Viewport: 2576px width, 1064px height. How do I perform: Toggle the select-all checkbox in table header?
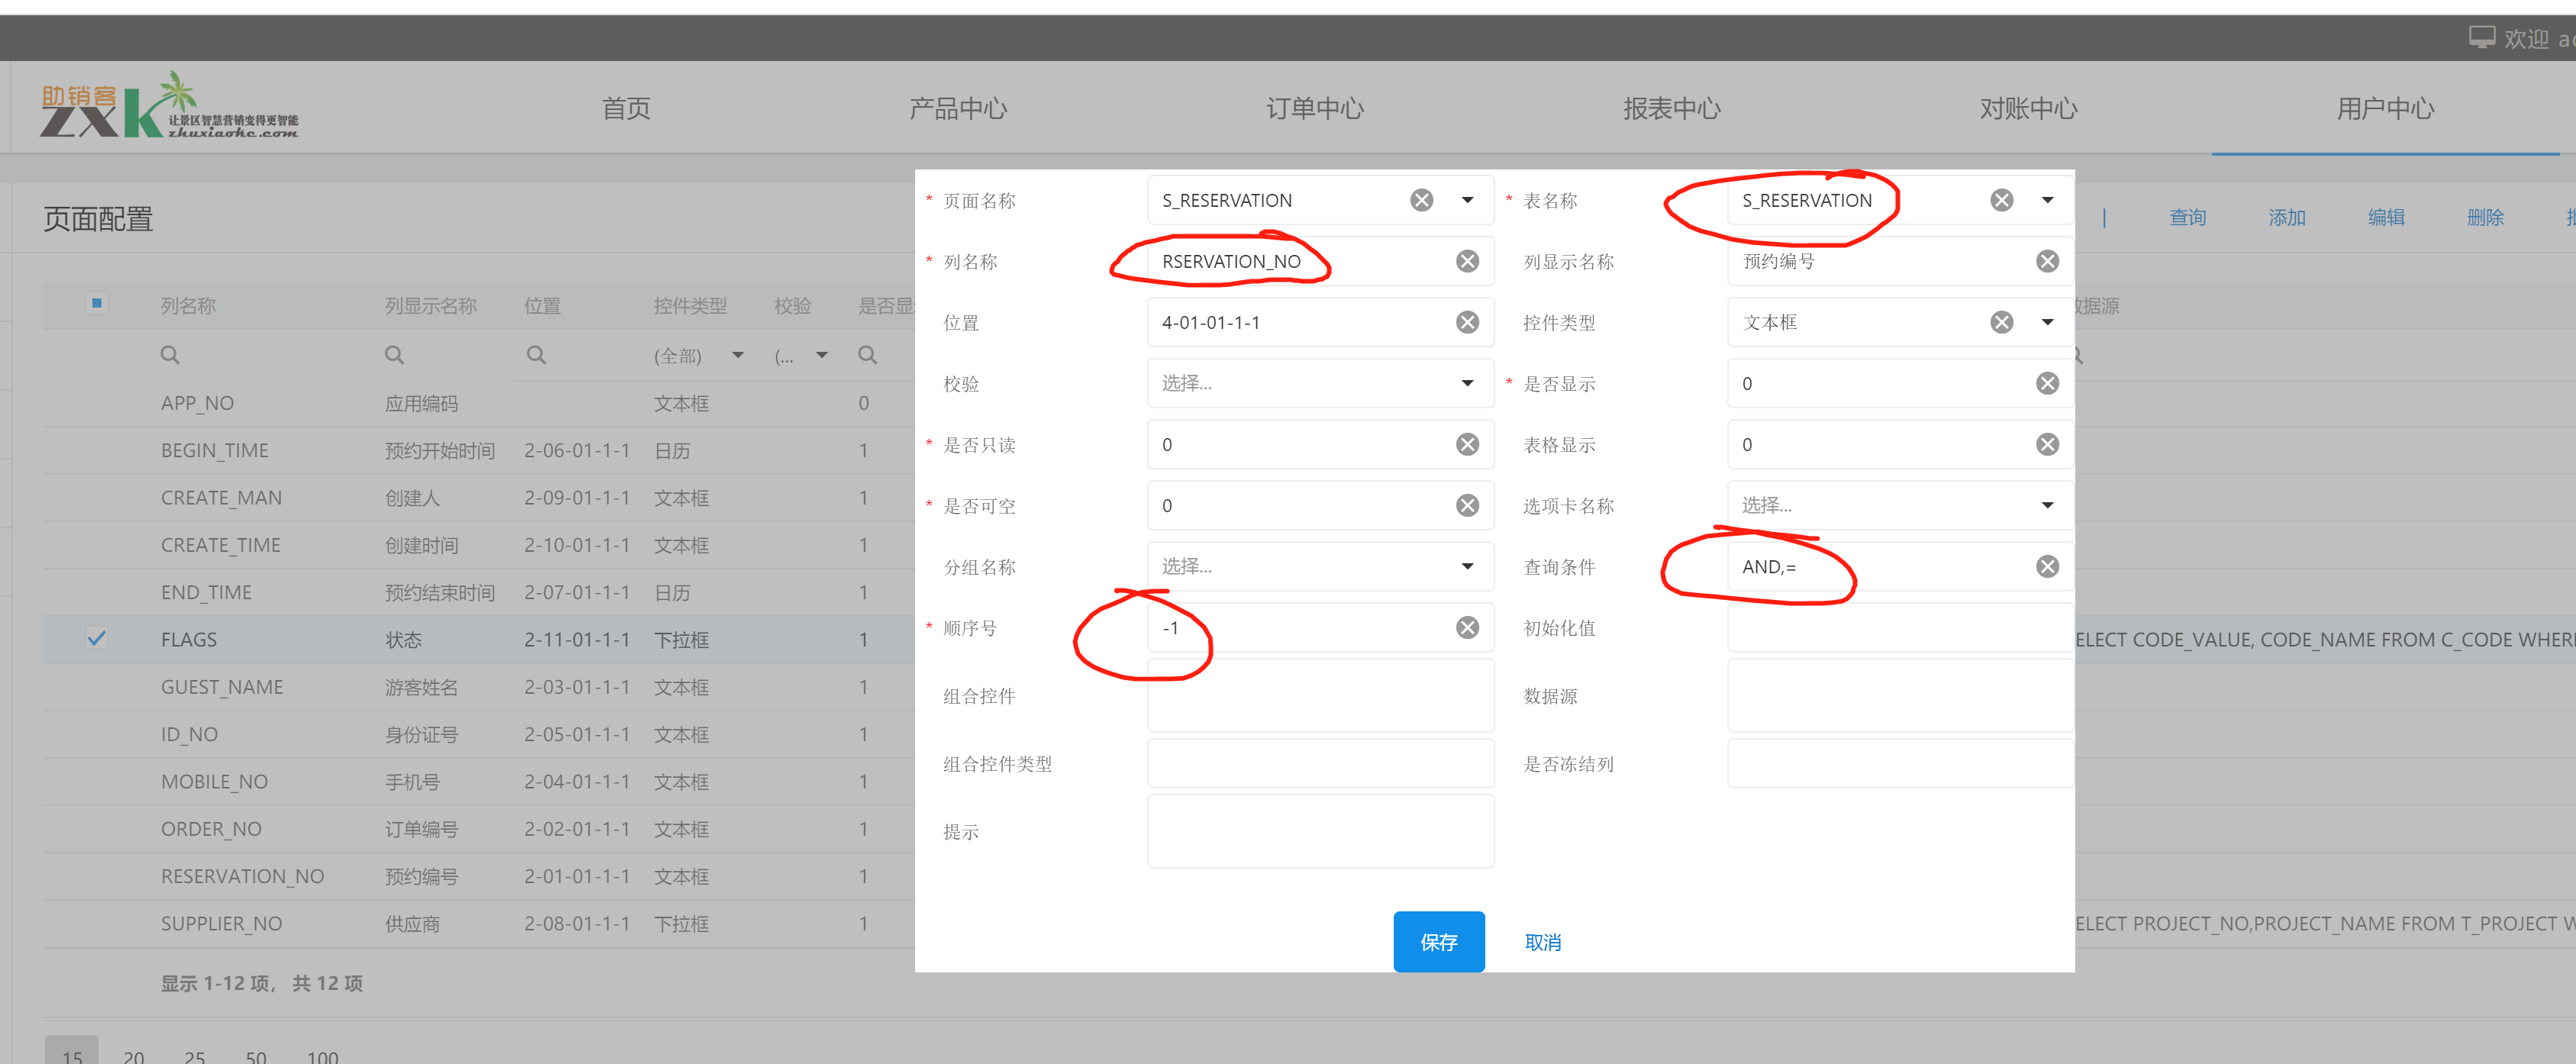click(97, 303)
